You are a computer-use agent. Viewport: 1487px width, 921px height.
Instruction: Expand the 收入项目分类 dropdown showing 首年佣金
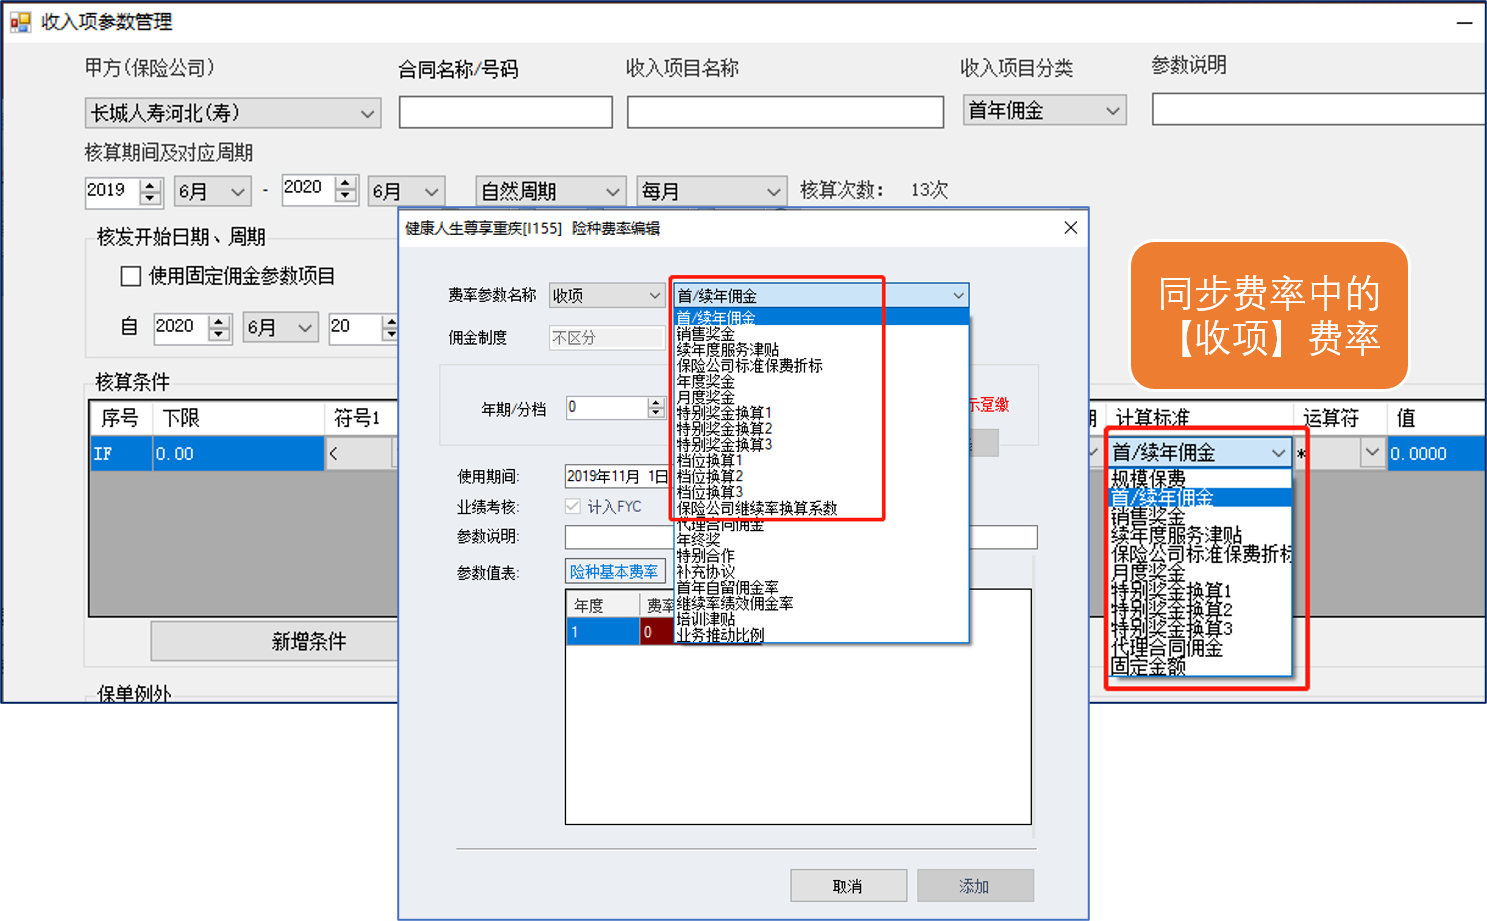(x=1112, y=111)
